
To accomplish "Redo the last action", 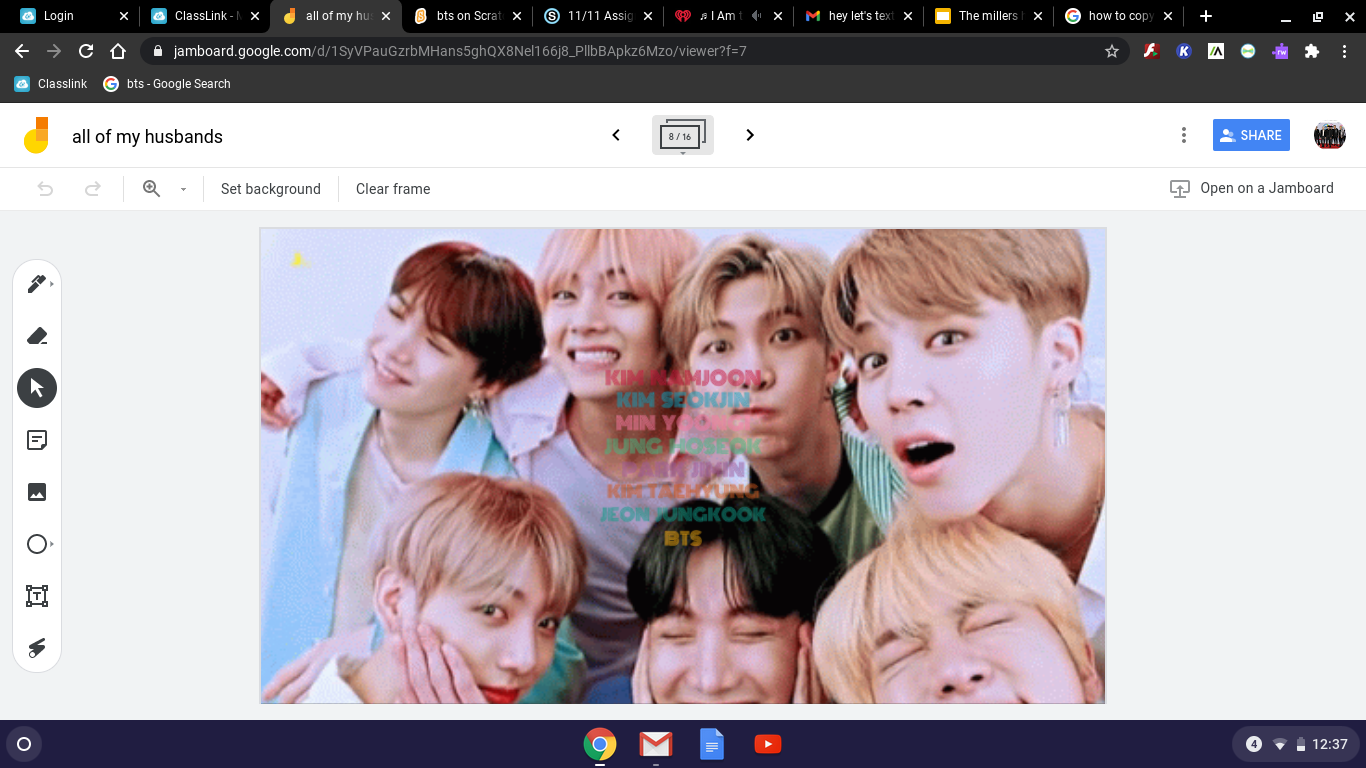I will tap(93, 188).
